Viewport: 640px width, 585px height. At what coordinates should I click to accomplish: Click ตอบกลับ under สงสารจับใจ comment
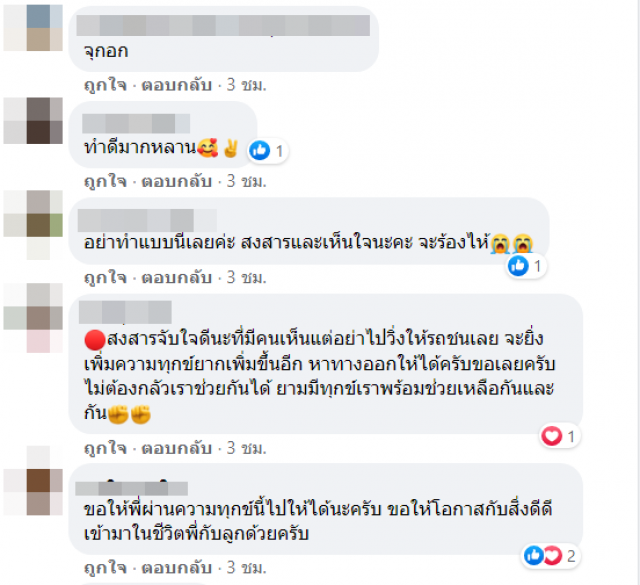176,448
